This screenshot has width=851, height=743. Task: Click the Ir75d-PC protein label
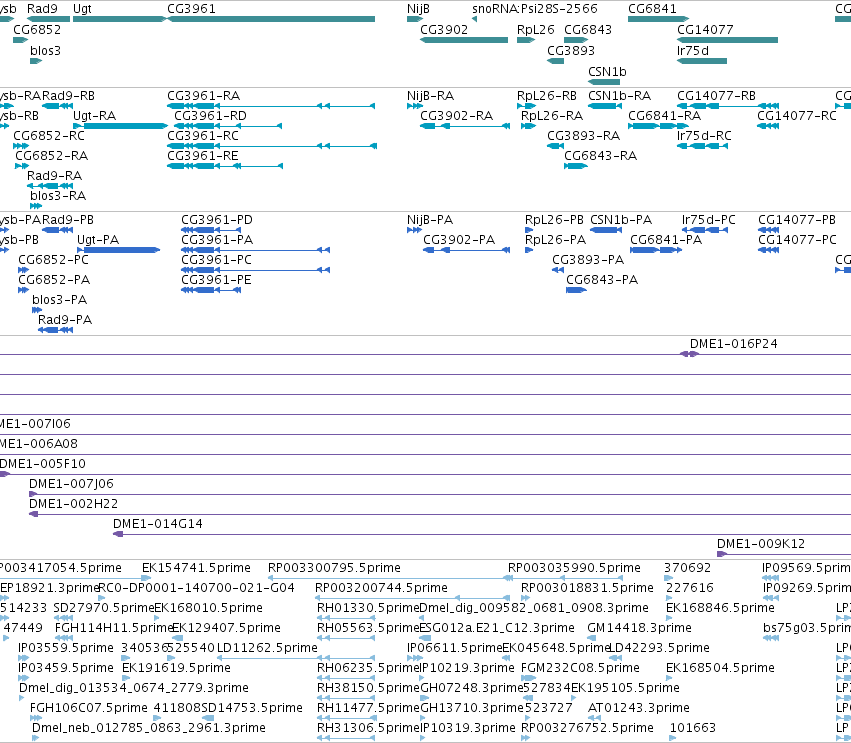point(709,220)
